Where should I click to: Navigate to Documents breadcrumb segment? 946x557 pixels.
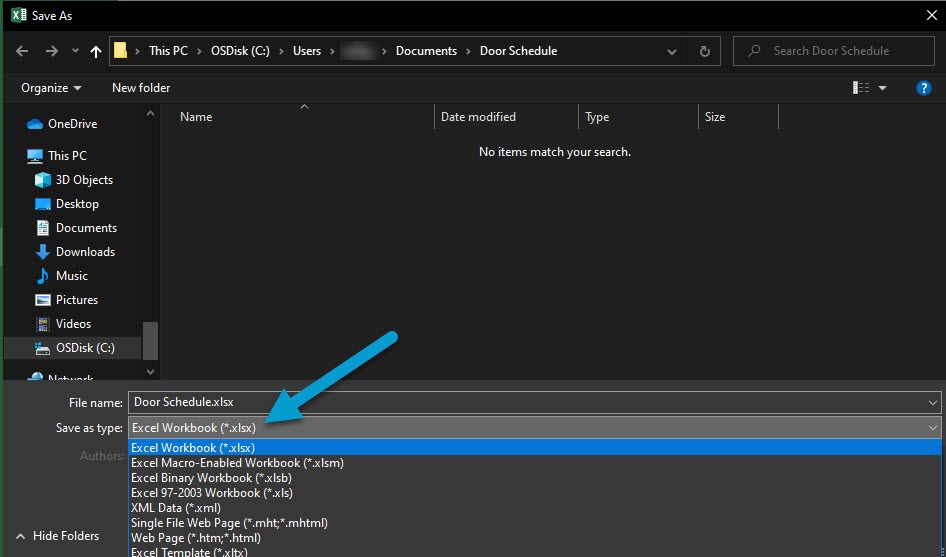point(426,51)
